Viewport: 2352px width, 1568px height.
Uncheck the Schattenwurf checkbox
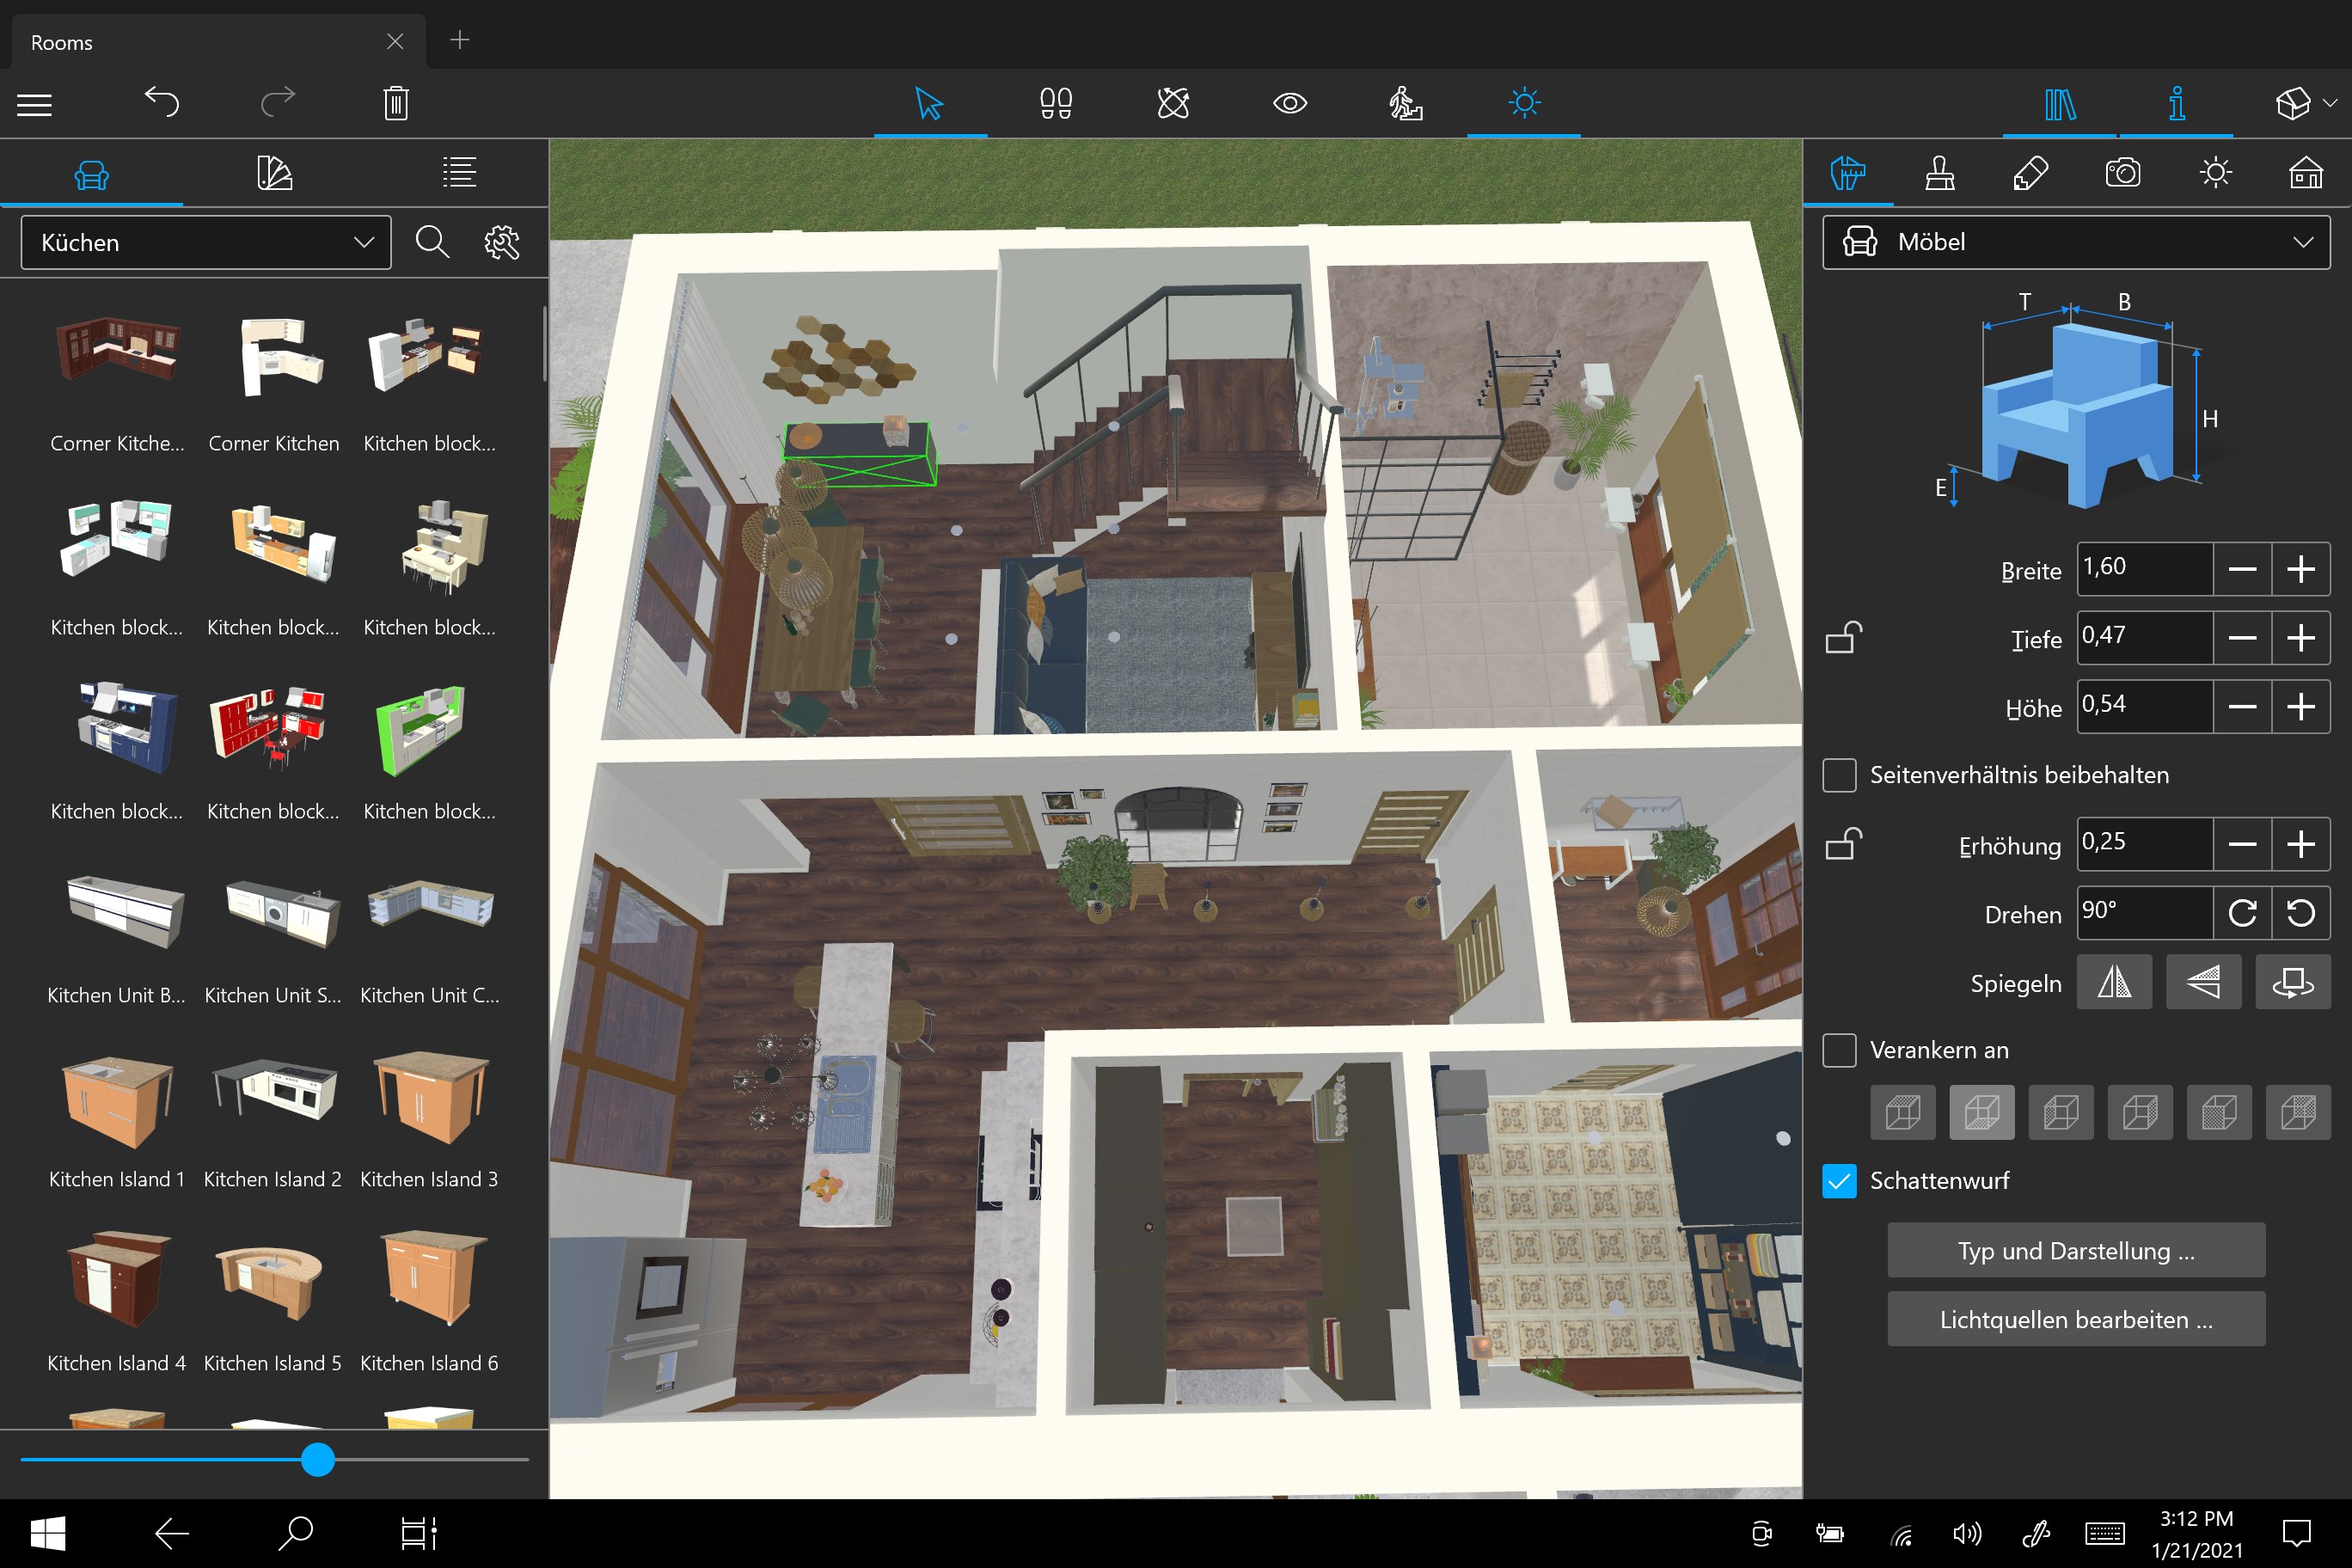pyautogui.click(x=1839, y=1181)
